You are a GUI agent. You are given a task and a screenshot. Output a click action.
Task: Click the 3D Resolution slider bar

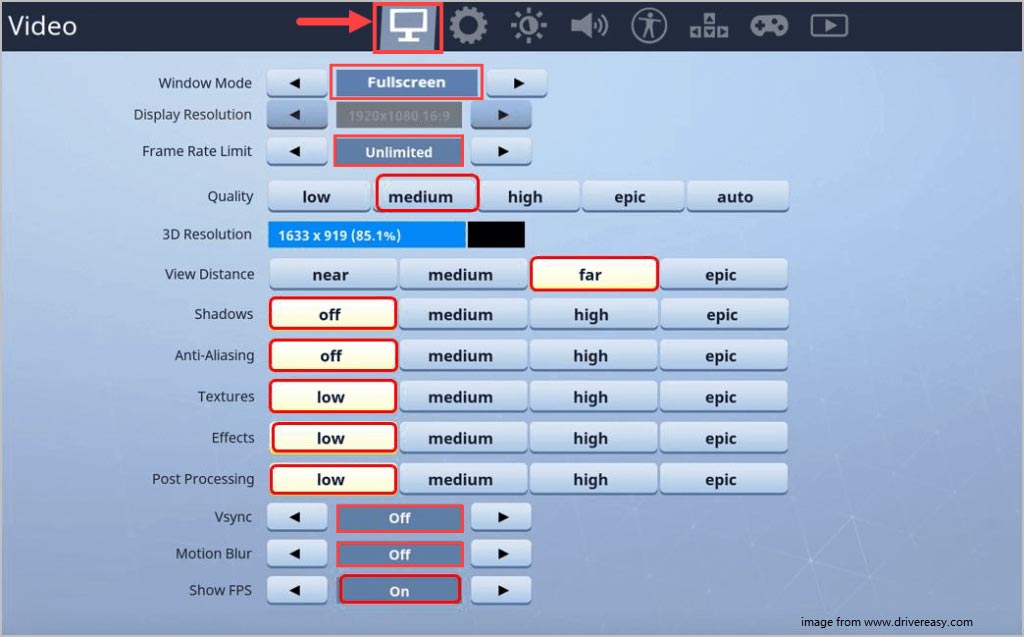tap(396, 235)
